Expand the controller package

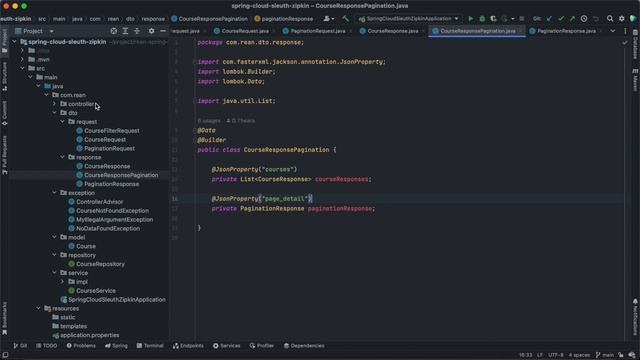pos(54,104)
